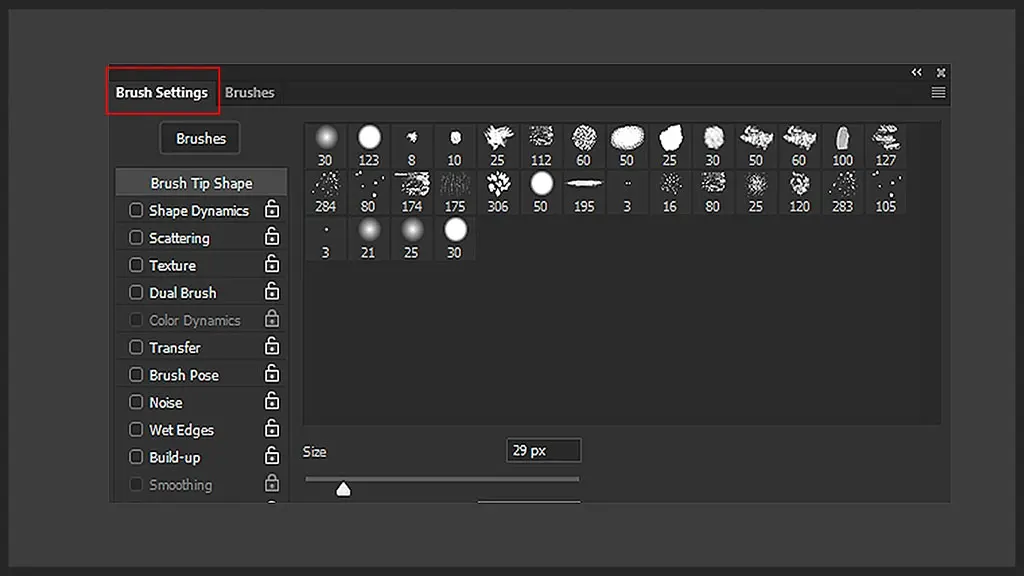The width and height of the screenshot is (1024, 576).
Task: Open the Brush Tip Shape section
Action: (x=201, y=183)
